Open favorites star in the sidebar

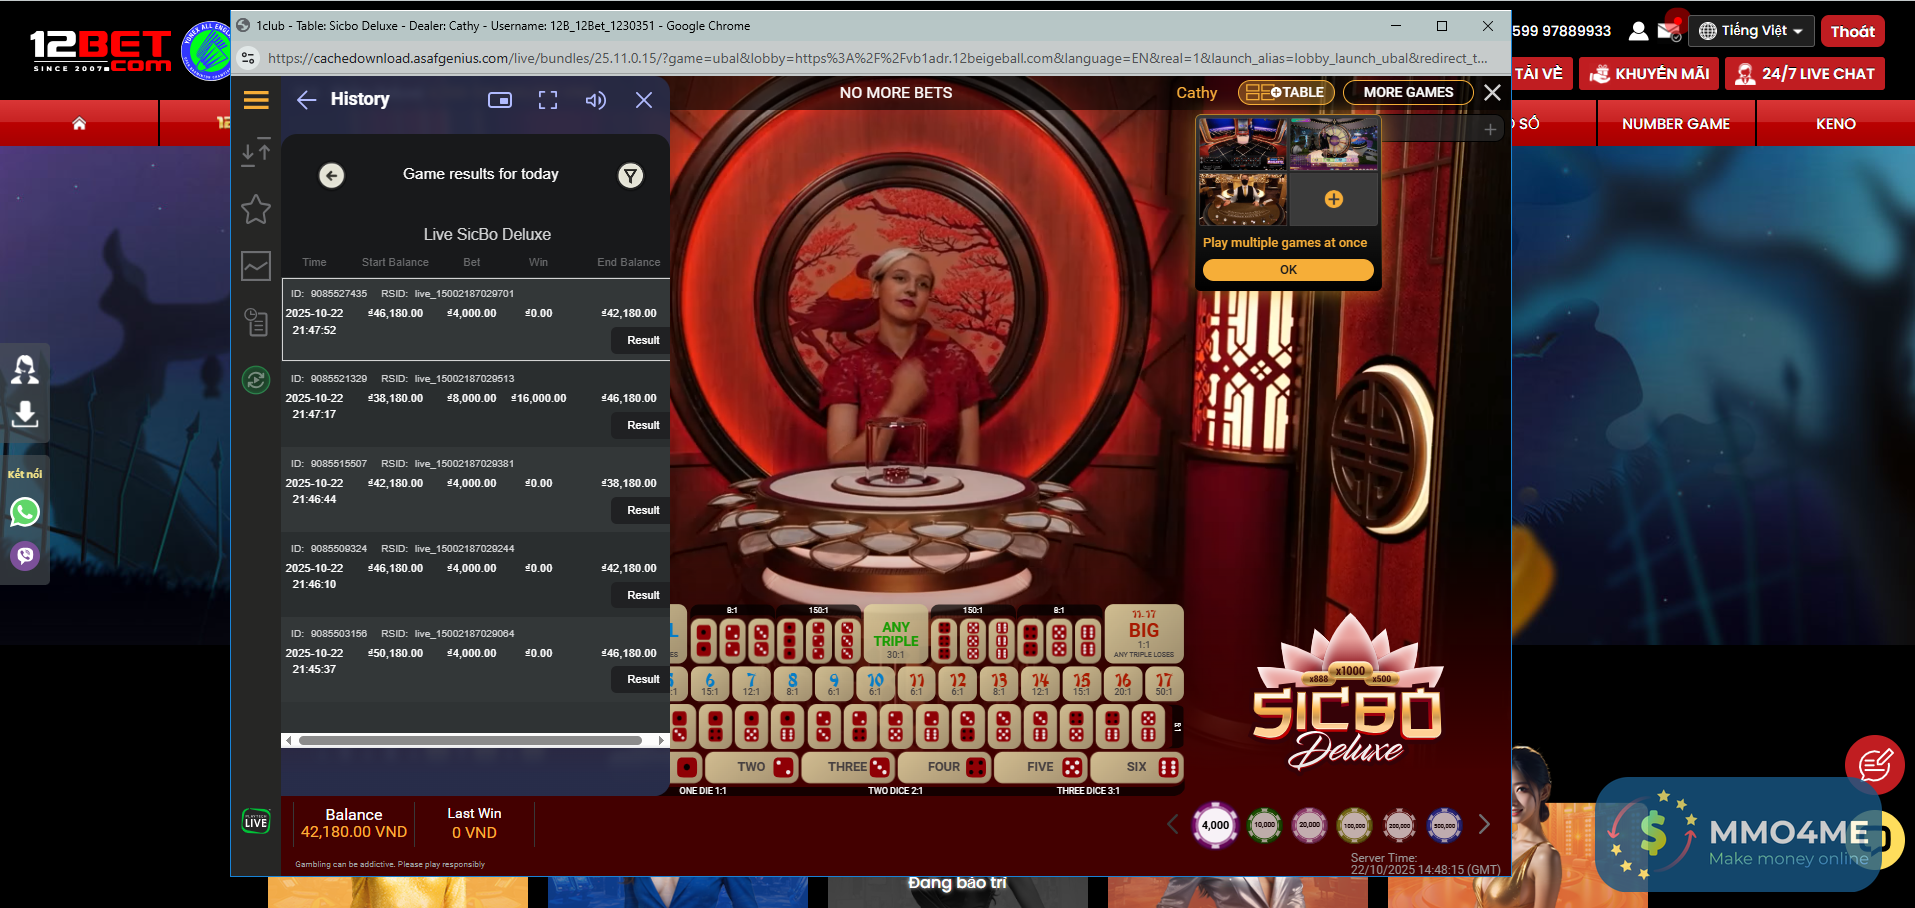point(256,209)
